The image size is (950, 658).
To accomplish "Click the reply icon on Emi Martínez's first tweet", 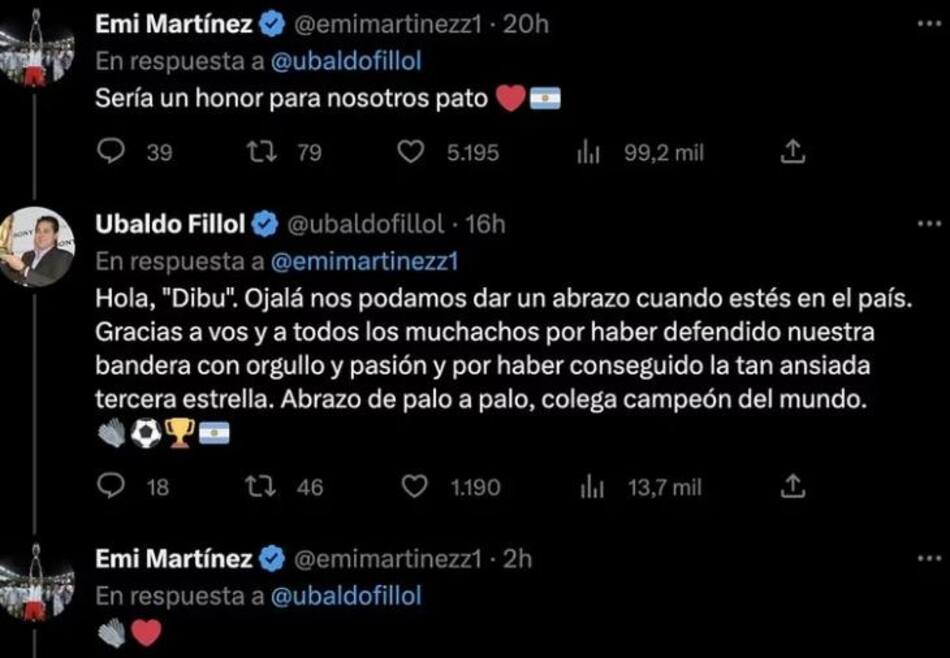I will (x=110, y=152).
